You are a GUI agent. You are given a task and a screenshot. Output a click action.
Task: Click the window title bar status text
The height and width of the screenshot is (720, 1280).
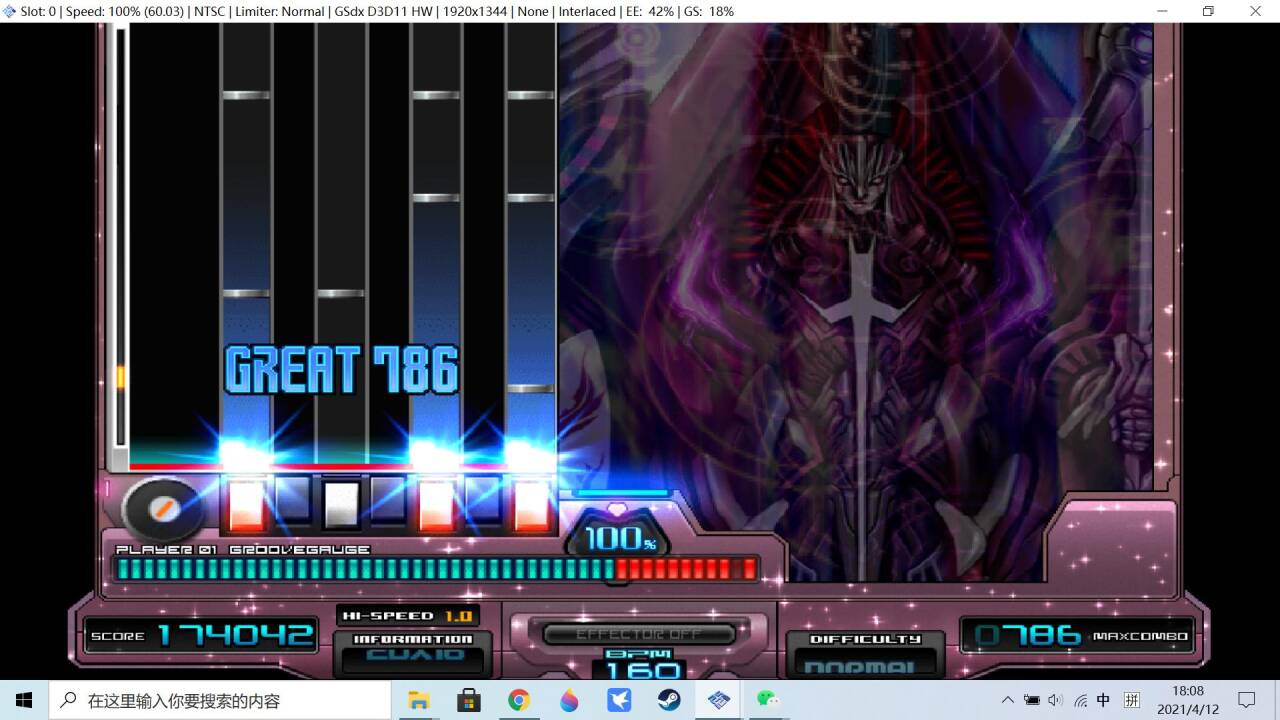click(x=377, y=11)
